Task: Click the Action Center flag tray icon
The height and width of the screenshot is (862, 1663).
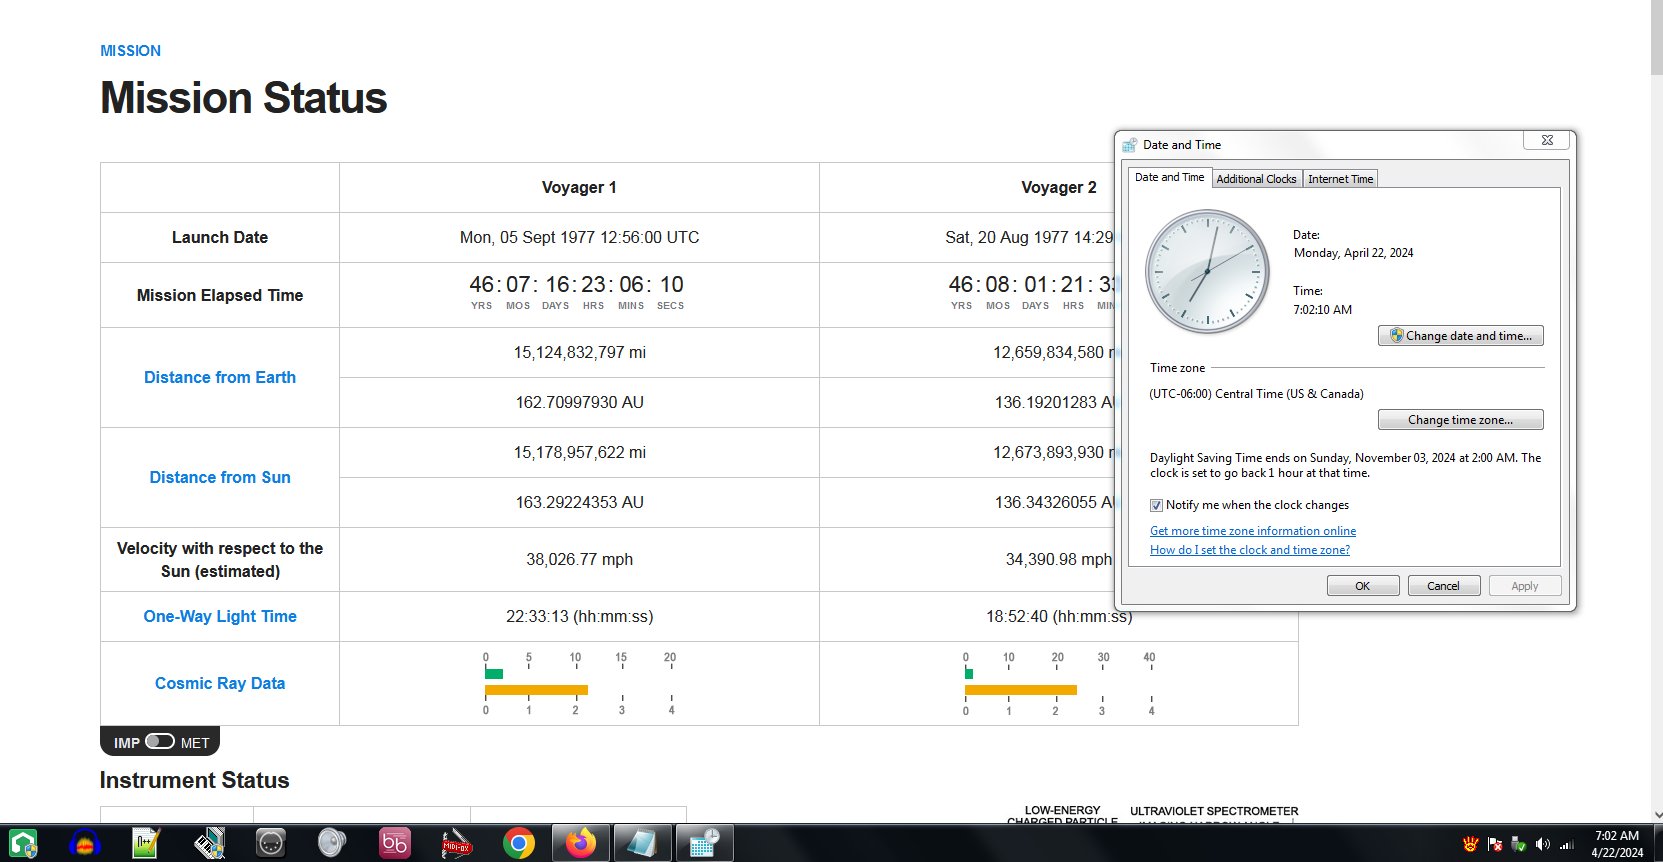Action: 1495,844
